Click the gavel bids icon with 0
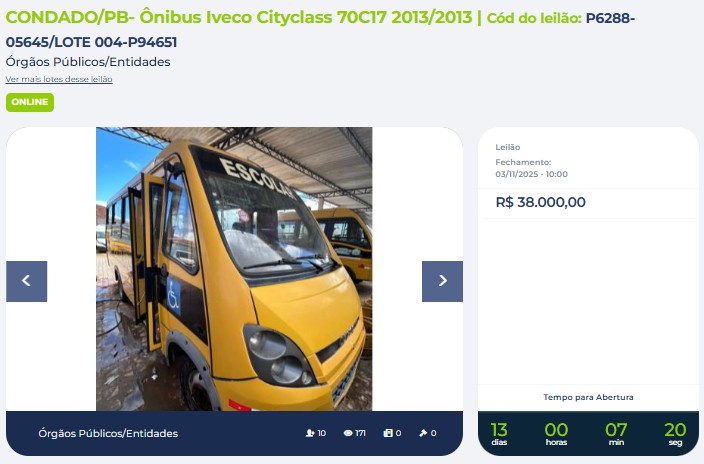The height and width of the screenshot is (464, 704). [423, 433]
